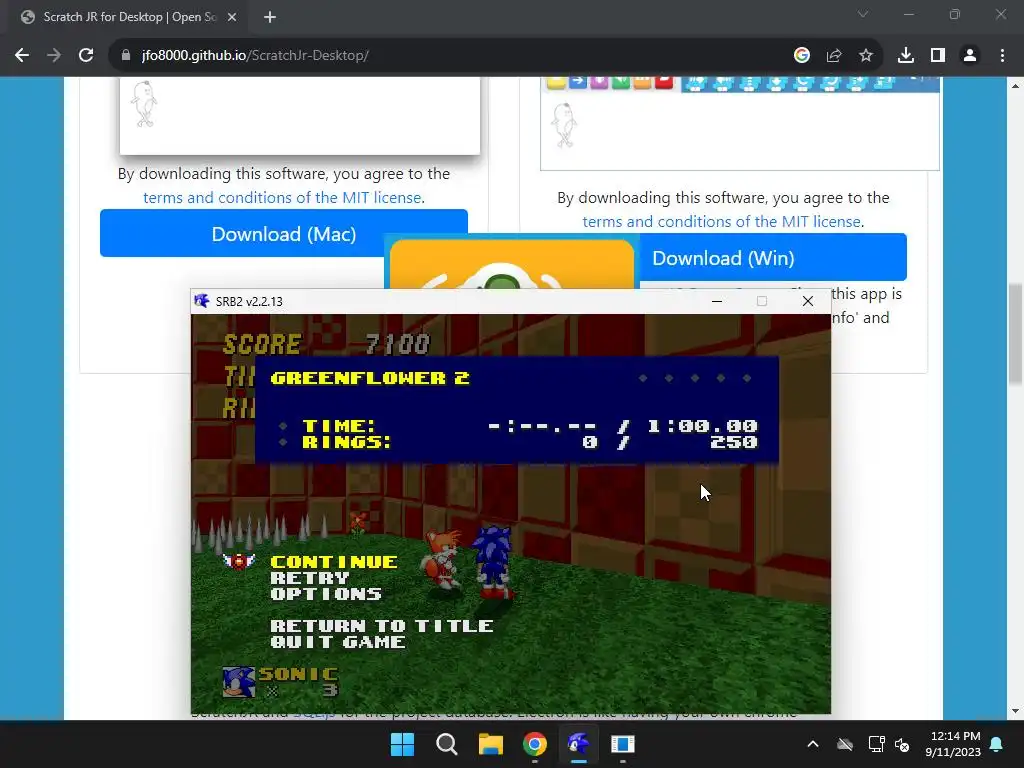Choose Quit Game in SRB2 menu
The height and width of the screenshot is (768, 1024).
[x=338, y=642]
